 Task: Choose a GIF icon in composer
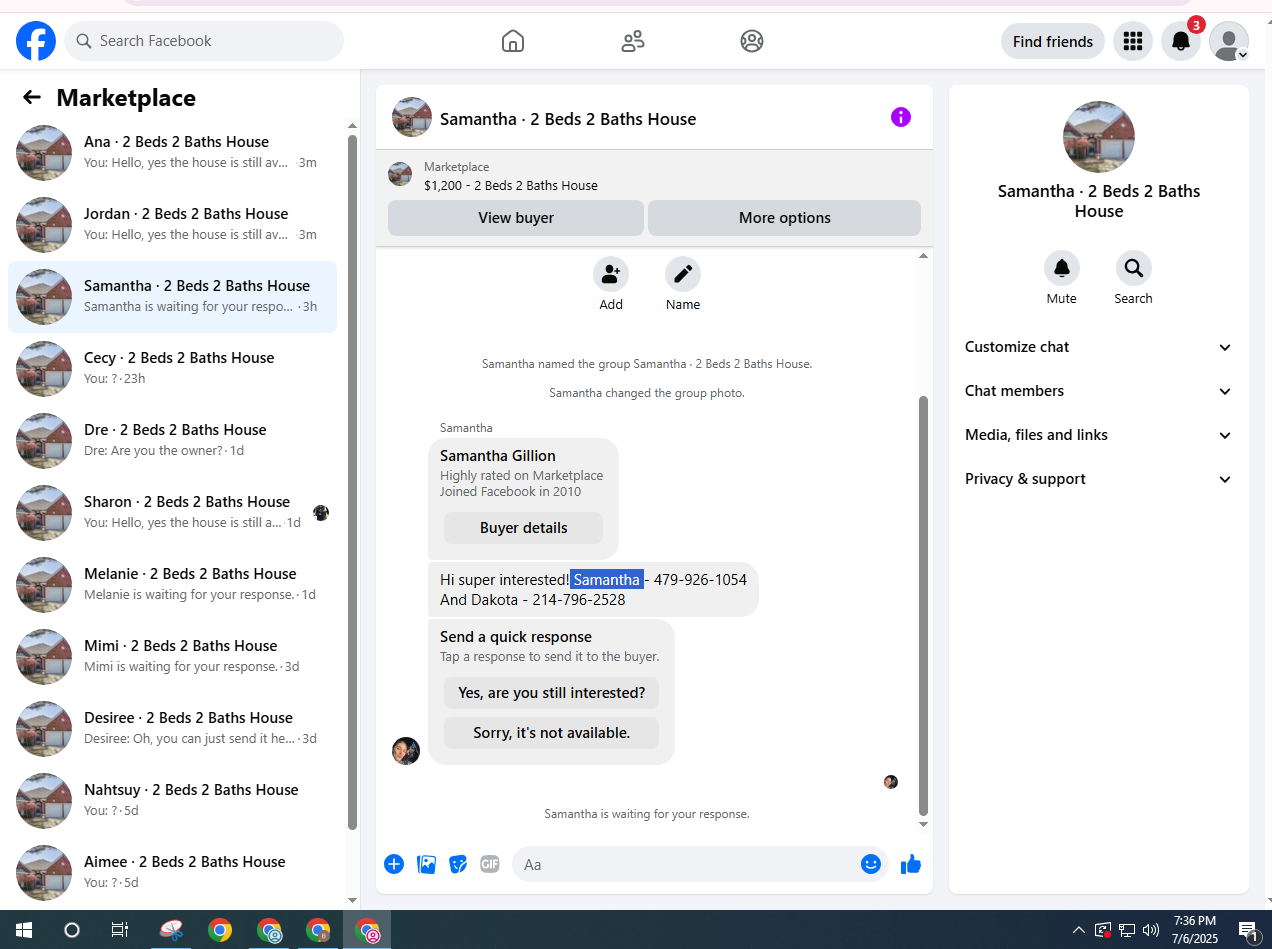tap(489, 864)
